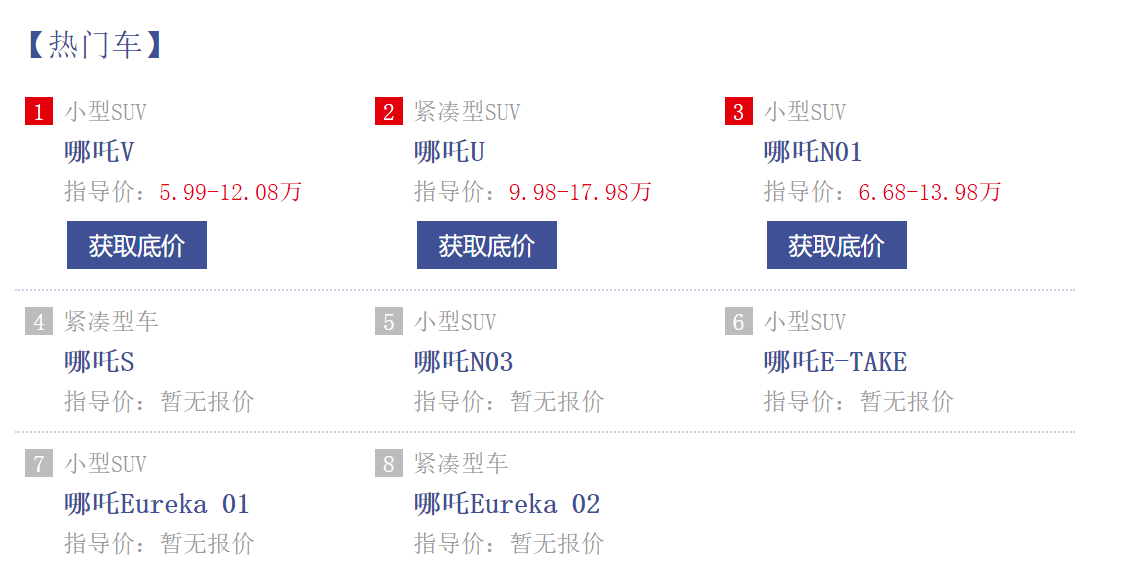Click the gray rank 5 badge
The width and height of the screenshot is (1131, 573).
(x=389, y=321)
